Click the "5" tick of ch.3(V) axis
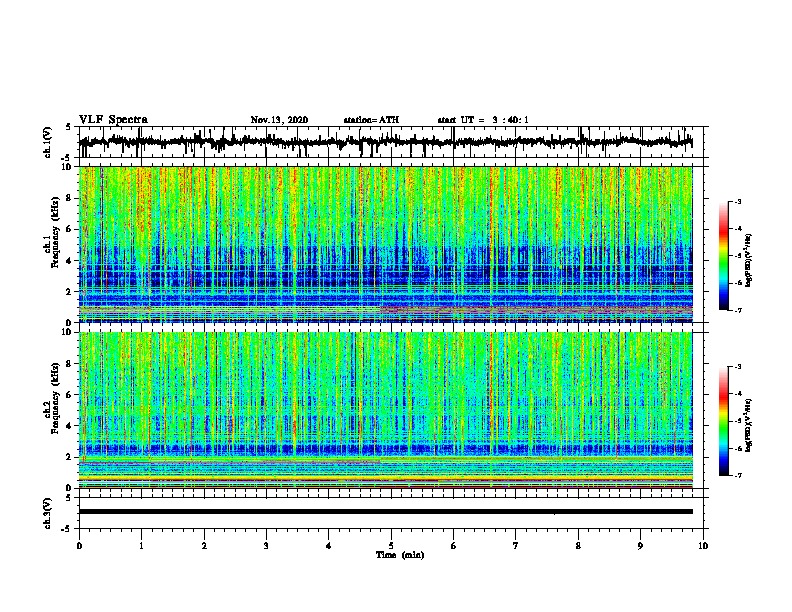This screenshot has height=612, width=792. click(x=68, y=498)
